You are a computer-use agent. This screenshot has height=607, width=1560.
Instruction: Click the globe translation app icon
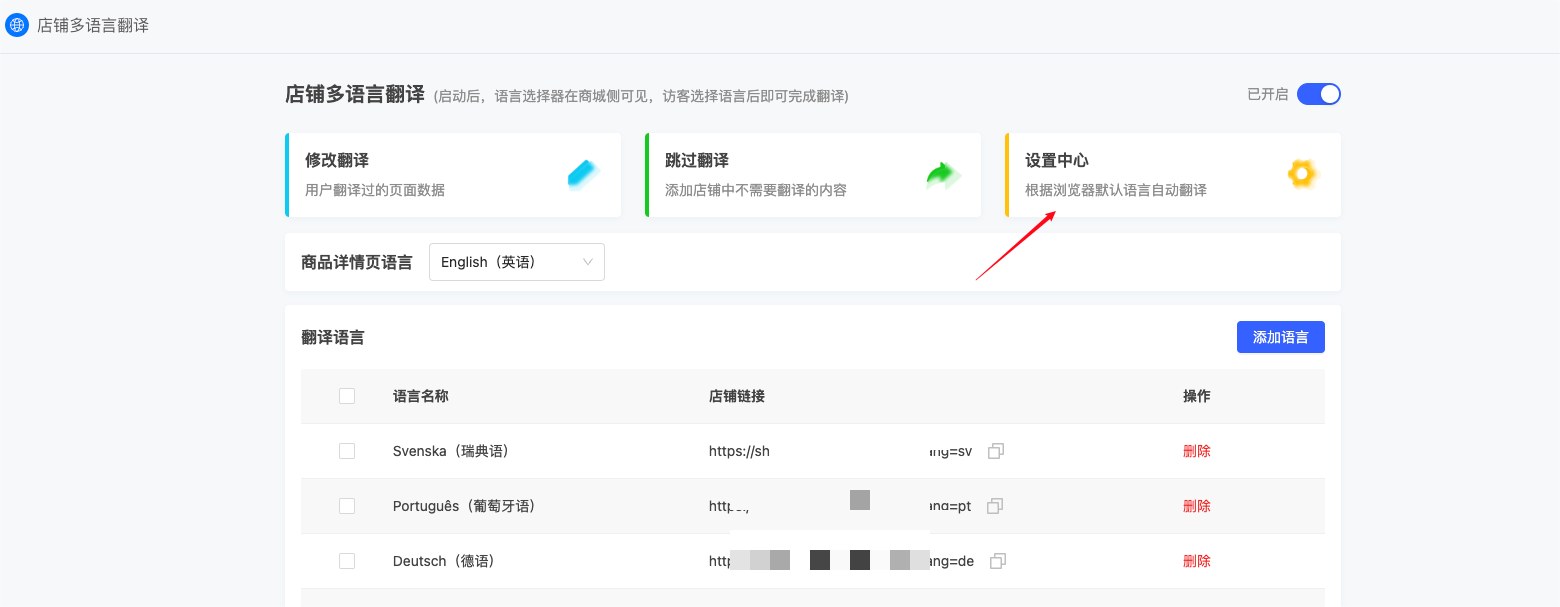(17, 25)
